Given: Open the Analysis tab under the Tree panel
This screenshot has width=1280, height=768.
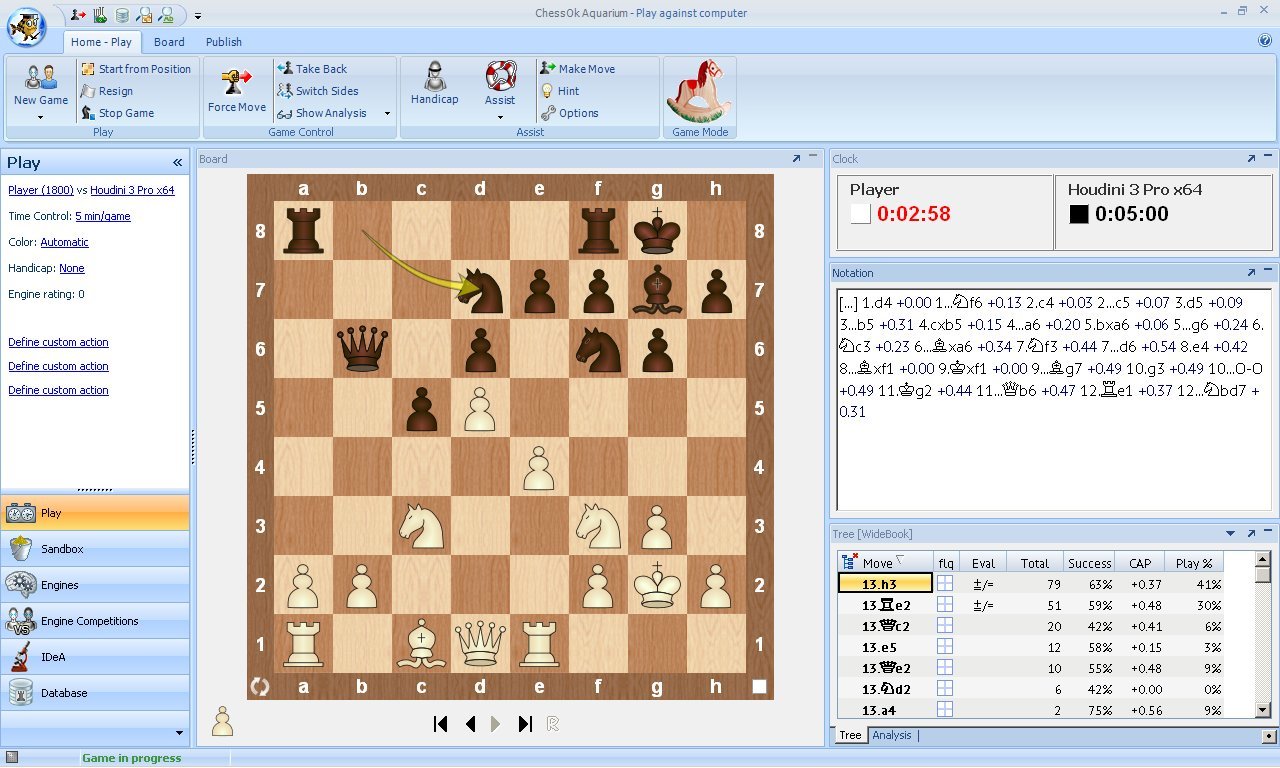Looking at the screenshot, I should point(891,735).
